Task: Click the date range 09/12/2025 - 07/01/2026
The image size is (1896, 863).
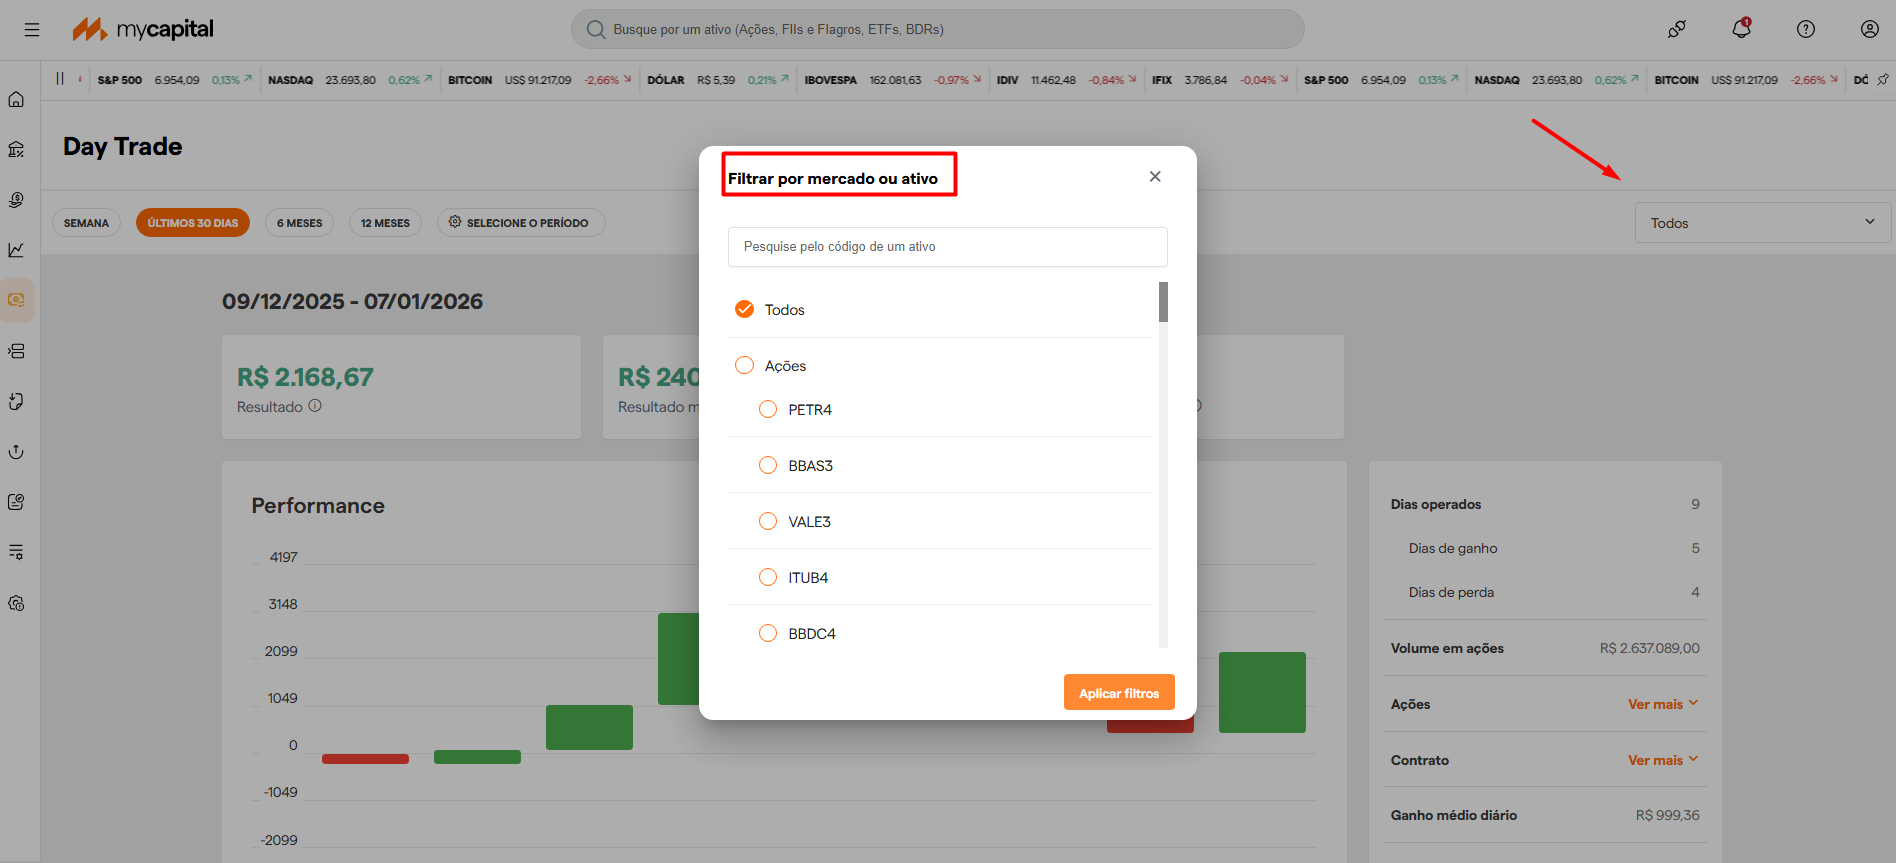Action: [352, 301]
